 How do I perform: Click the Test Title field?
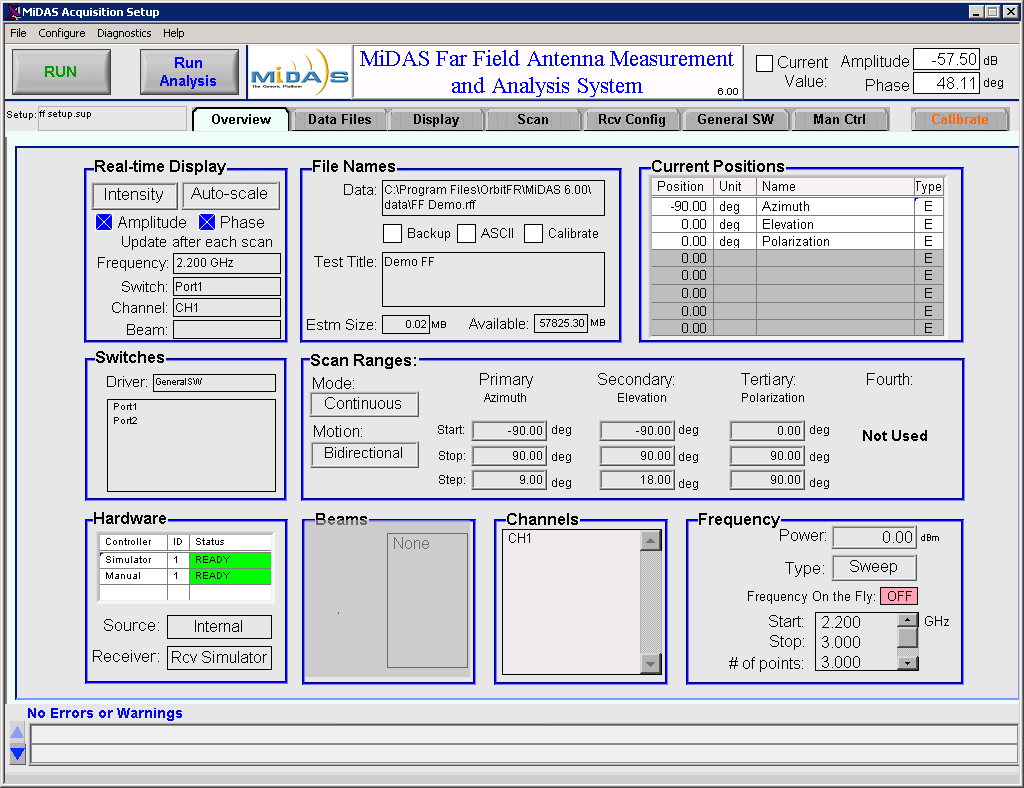click(493, 279)
